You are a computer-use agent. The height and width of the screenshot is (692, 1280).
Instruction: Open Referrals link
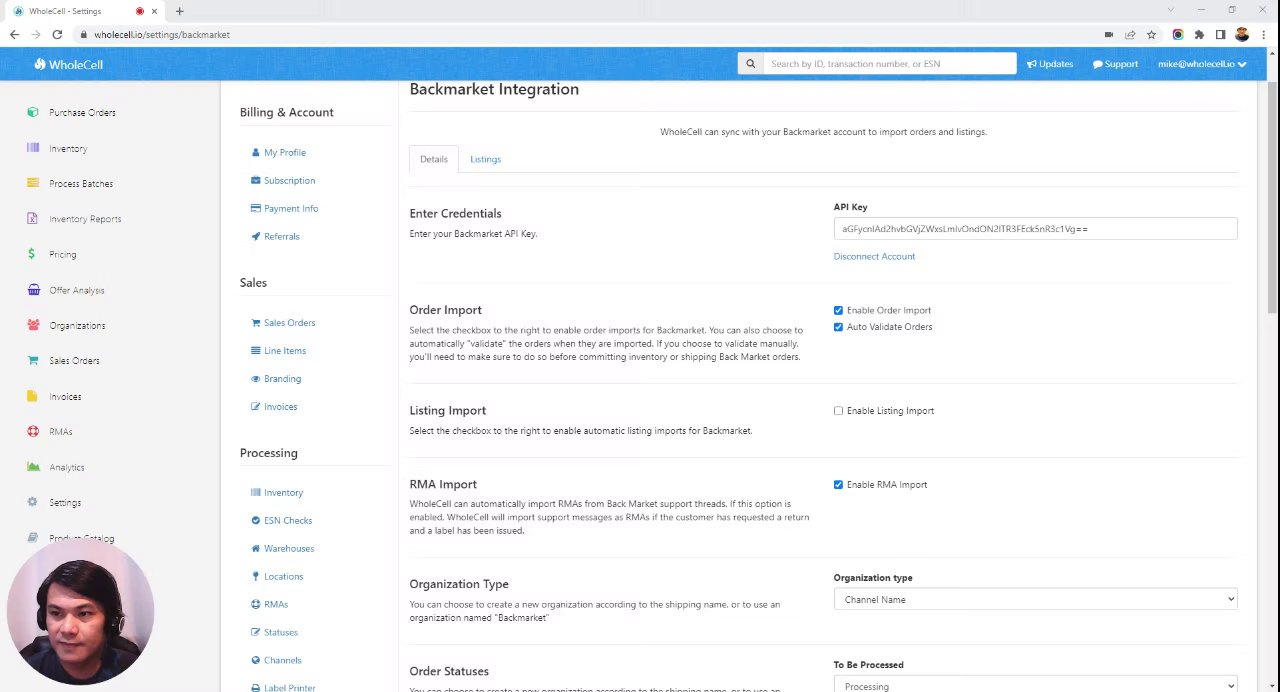coord(281,236)
